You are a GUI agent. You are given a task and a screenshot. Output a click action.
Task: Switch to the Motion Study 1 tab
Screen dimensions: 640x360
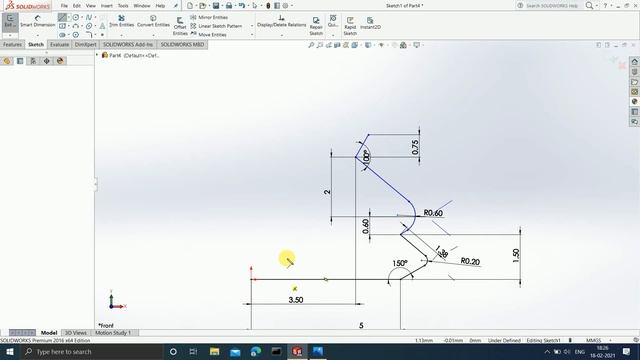113,333
